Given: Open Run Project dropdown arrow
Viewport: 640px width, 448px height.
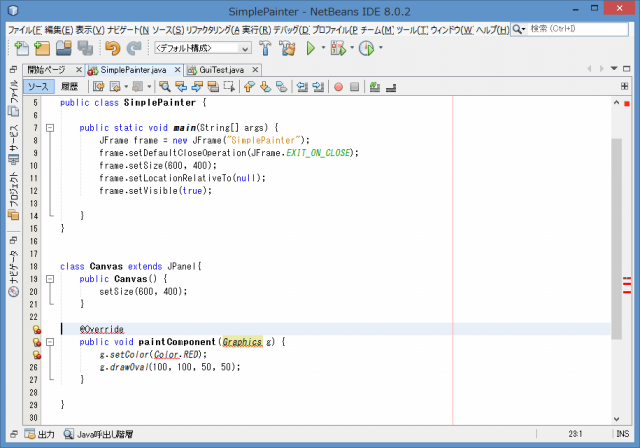Looking at the screenshot, I should tap(323, 48).
